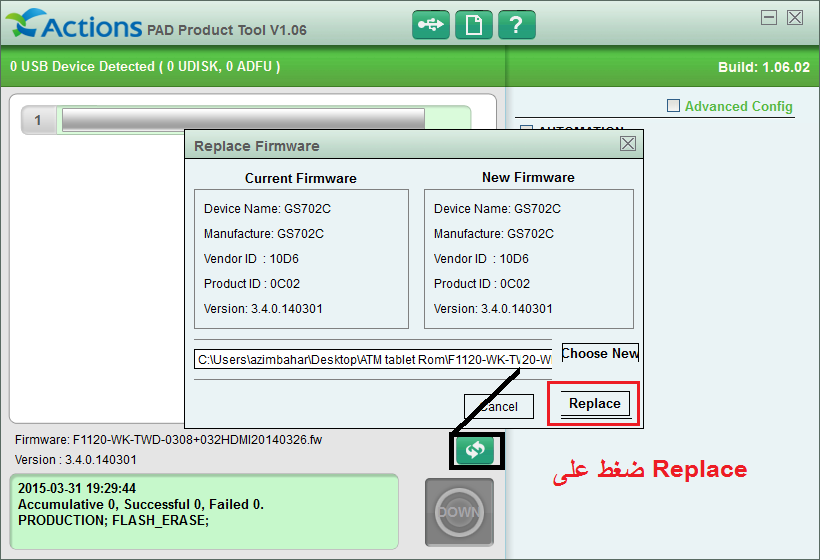The height and width of the screenshot is (560, 820).
Task: Click New Firmware 'Product ID : 0C02' text
Action: click(482, 284)
